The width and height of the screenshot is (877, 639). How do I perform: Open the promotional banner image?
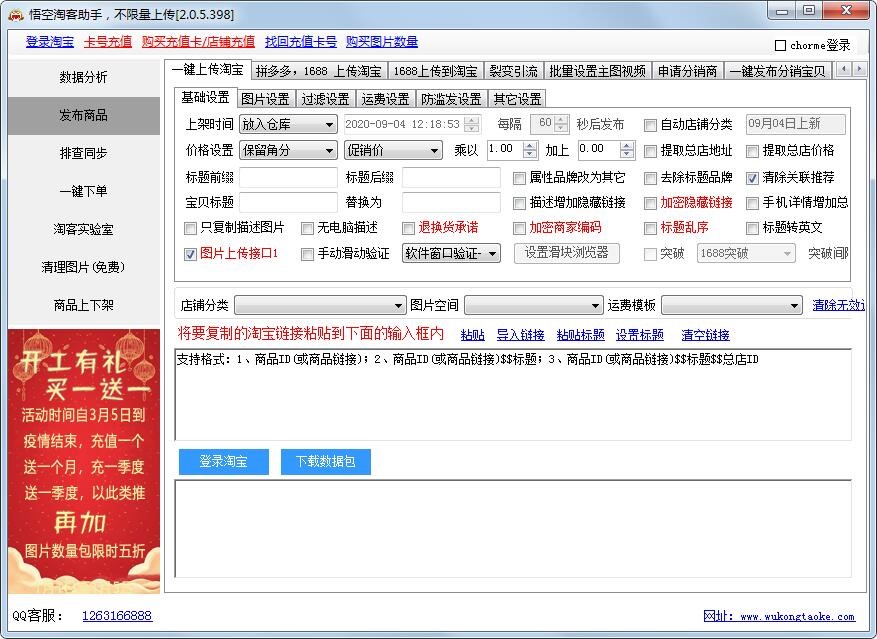click(83, 459)
